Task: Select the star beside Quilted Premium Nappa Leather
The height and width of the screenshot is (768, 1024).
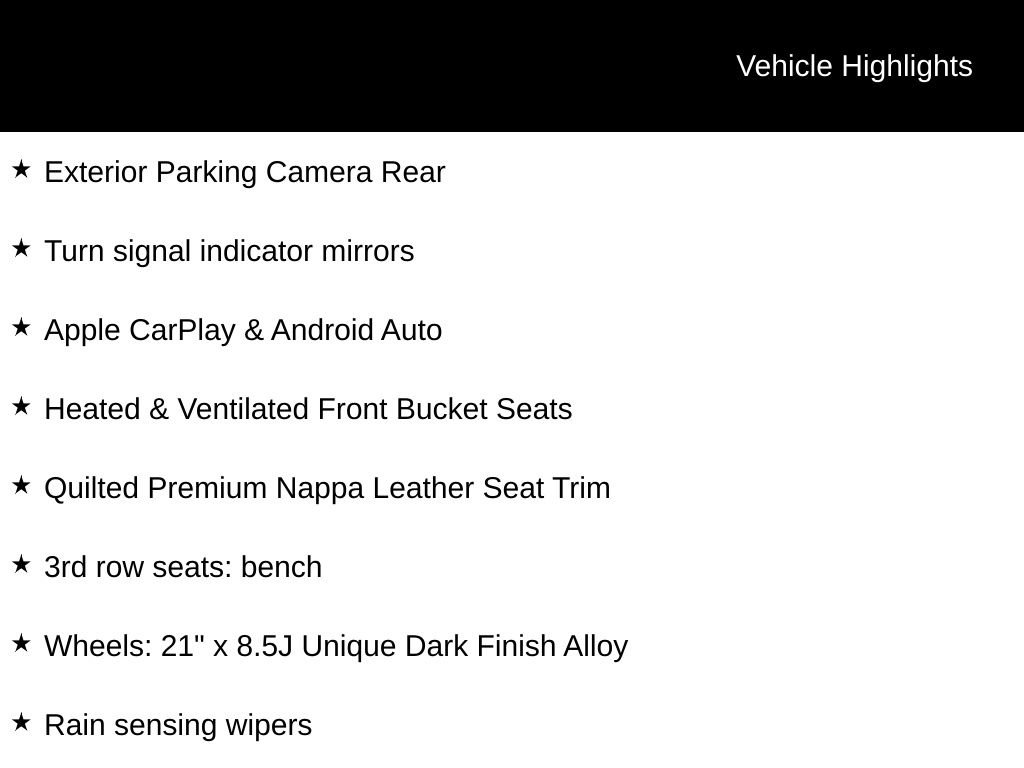Action: click(x=21, y=486)
